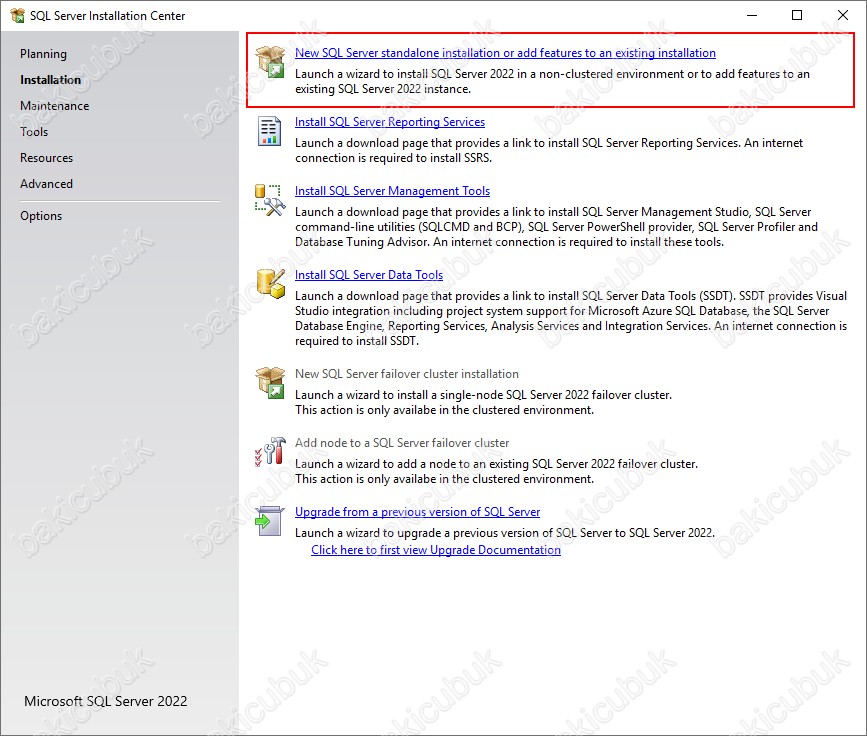Click the Reporting Services report icon

point(269,131)
